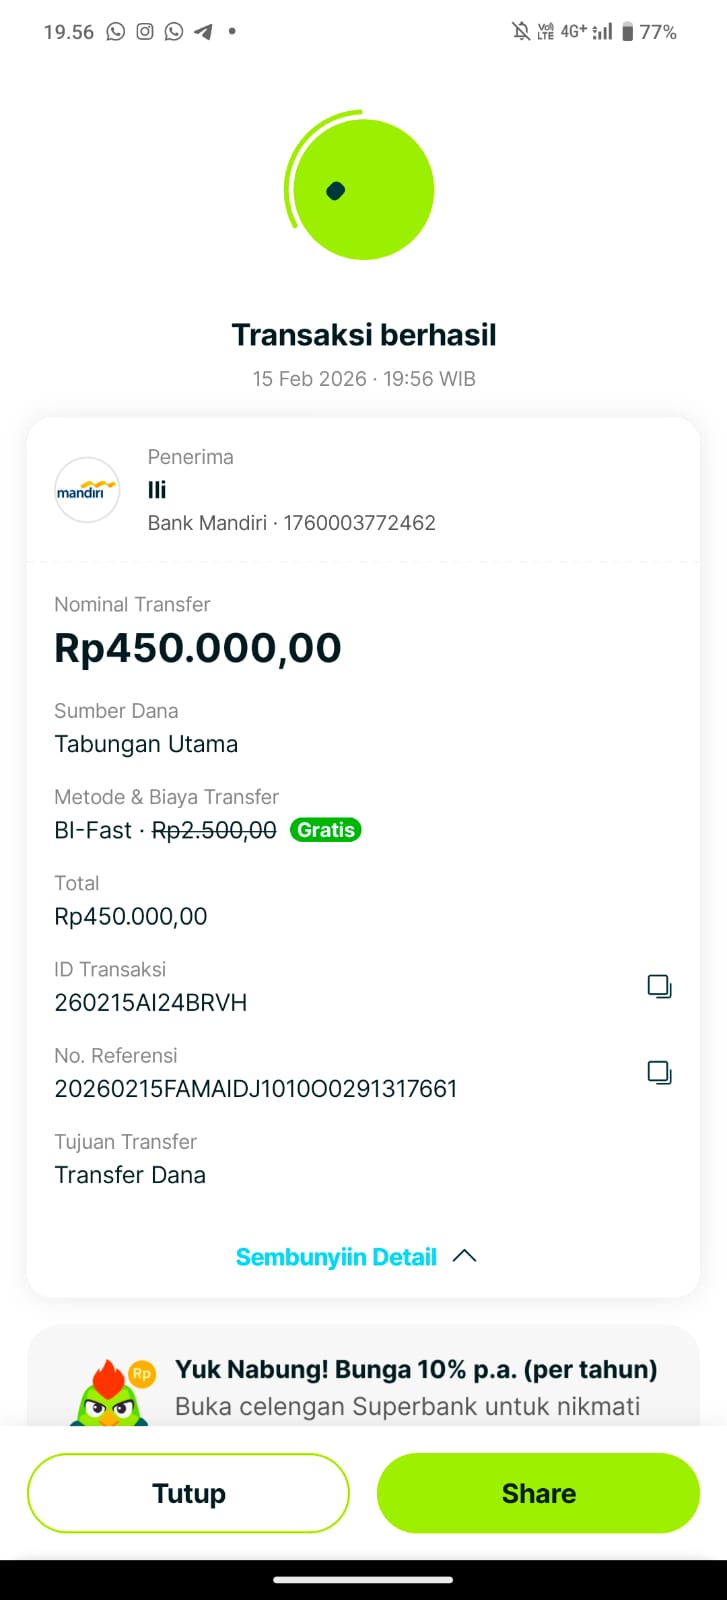
Task: Click the chevron beside Sembunyiin Detail
Action: coord(464,1256)
